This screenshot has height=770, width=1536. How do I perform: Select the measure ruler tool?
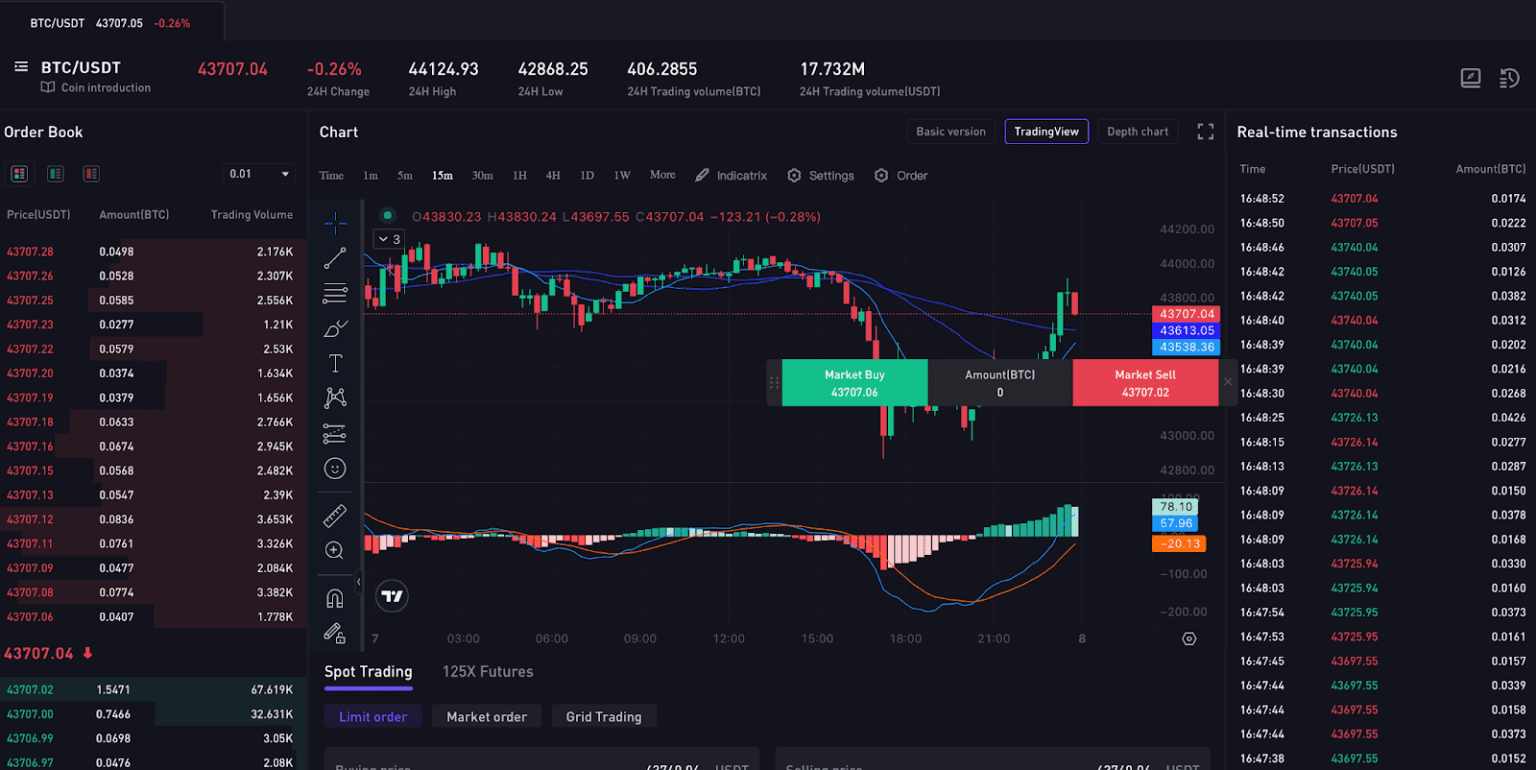click(334, 515)
